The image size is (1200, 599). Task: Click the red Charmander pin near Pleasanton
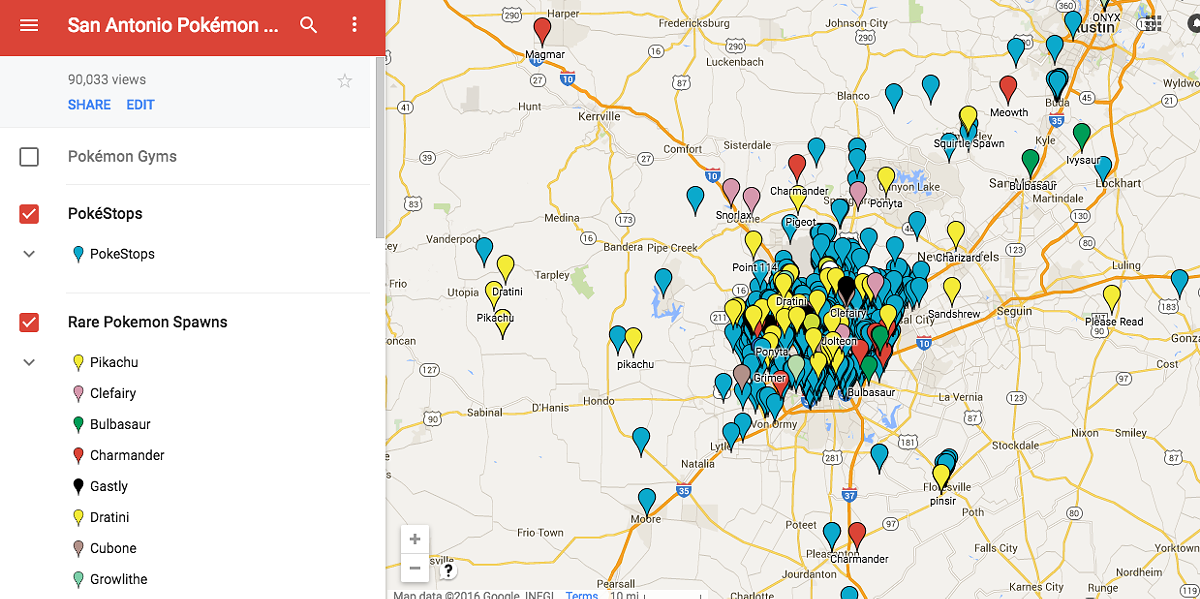(857, 536)
